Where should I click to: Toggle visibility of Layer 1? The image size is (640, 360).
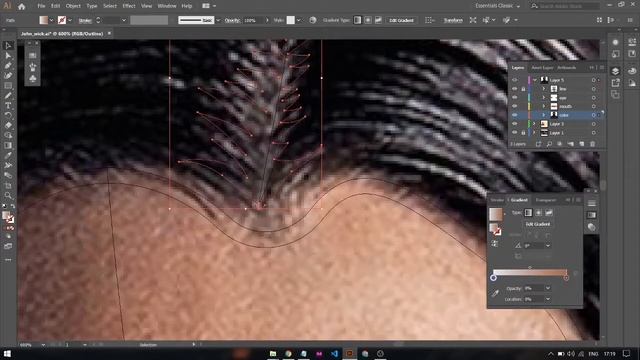point(514,133)
